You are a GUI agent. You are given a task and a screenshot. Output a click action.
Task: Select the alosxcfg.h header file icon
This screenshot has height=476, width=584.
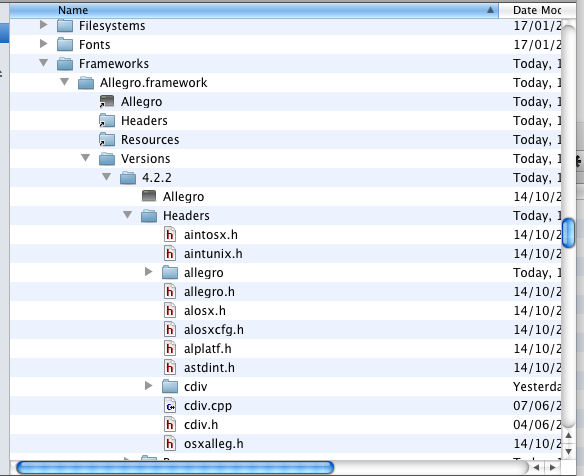[170, 330]
